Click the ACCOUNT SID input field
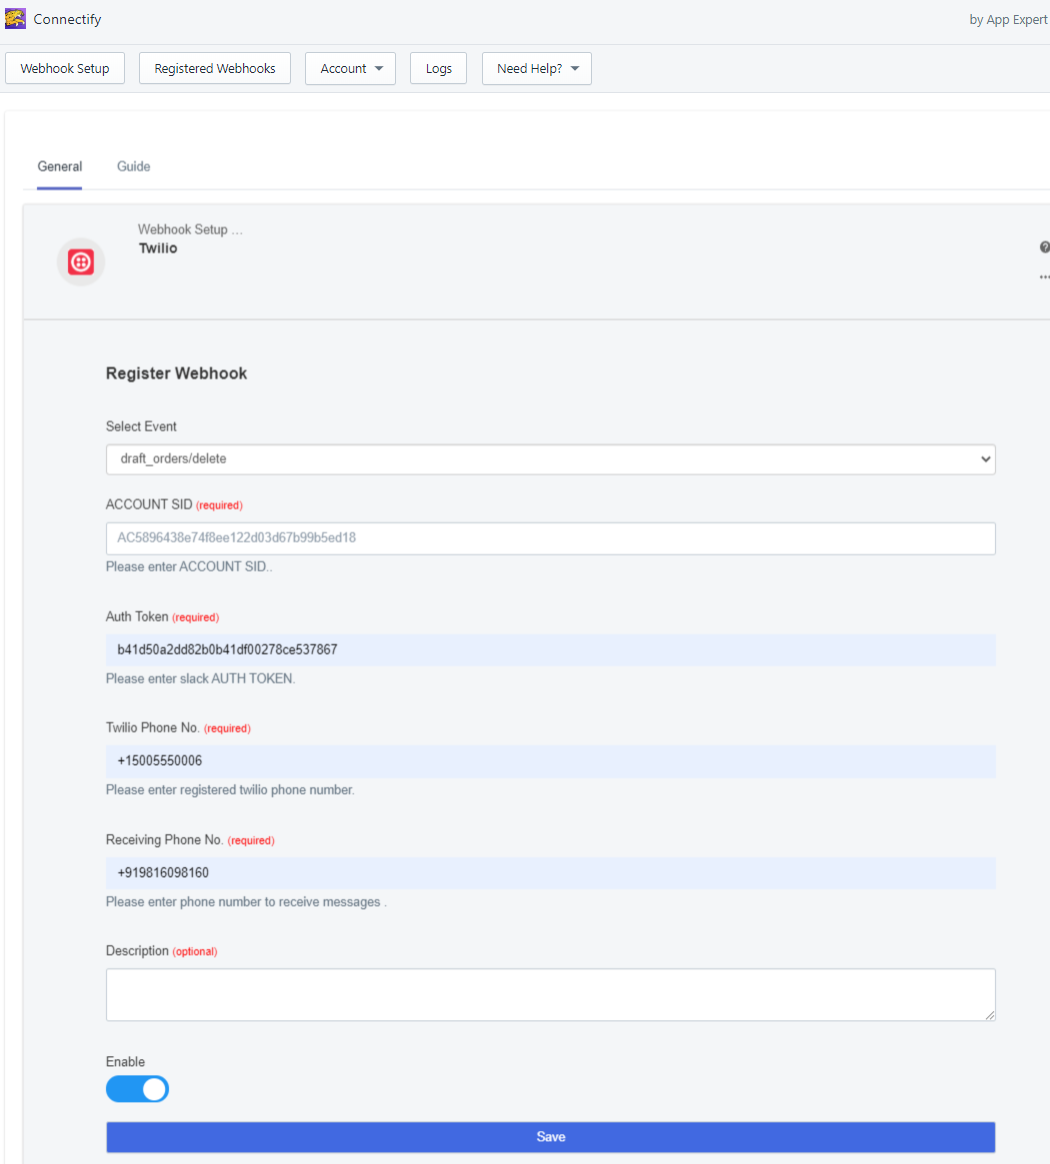Viewport: 1050px width, 1164px height. coord(550,538)
